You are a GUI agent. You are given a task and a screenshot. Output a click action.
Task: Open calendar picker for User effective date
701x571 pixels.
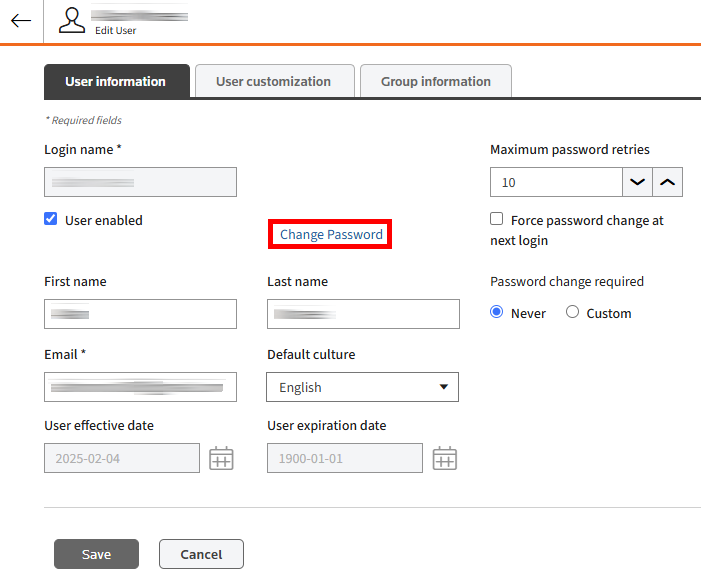pos(221,458)
